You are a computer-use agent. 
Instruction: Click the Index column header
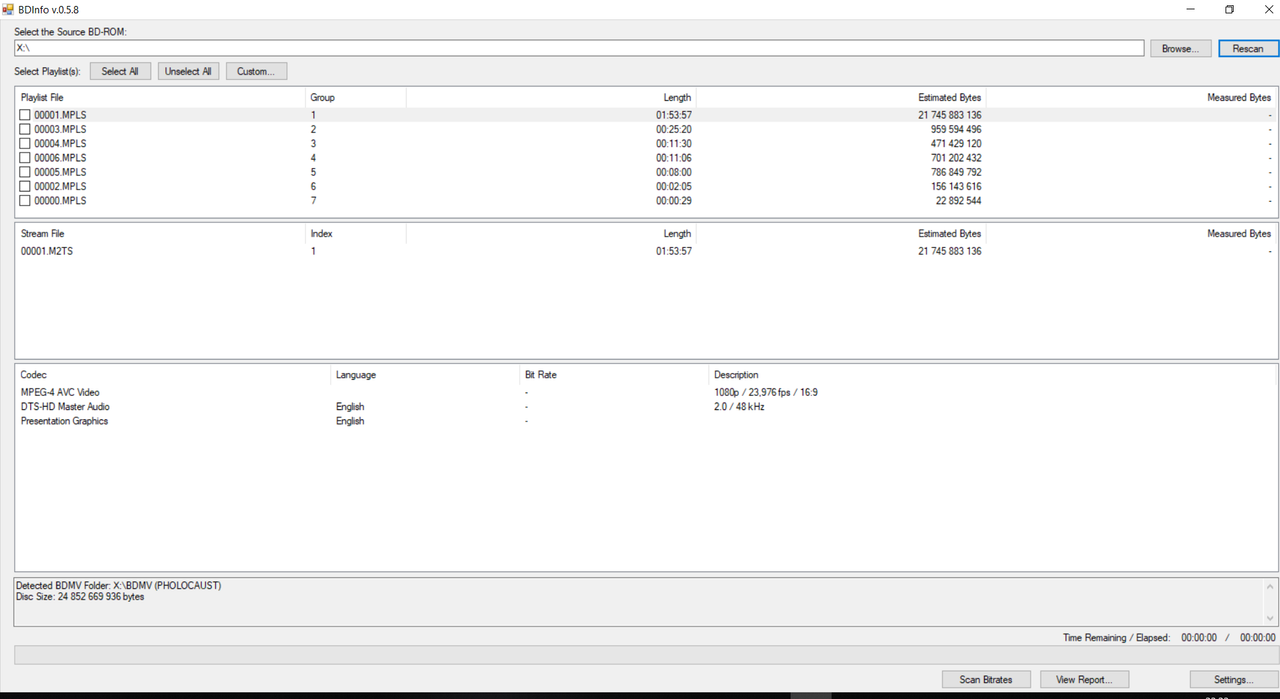[x=356, y=233]
